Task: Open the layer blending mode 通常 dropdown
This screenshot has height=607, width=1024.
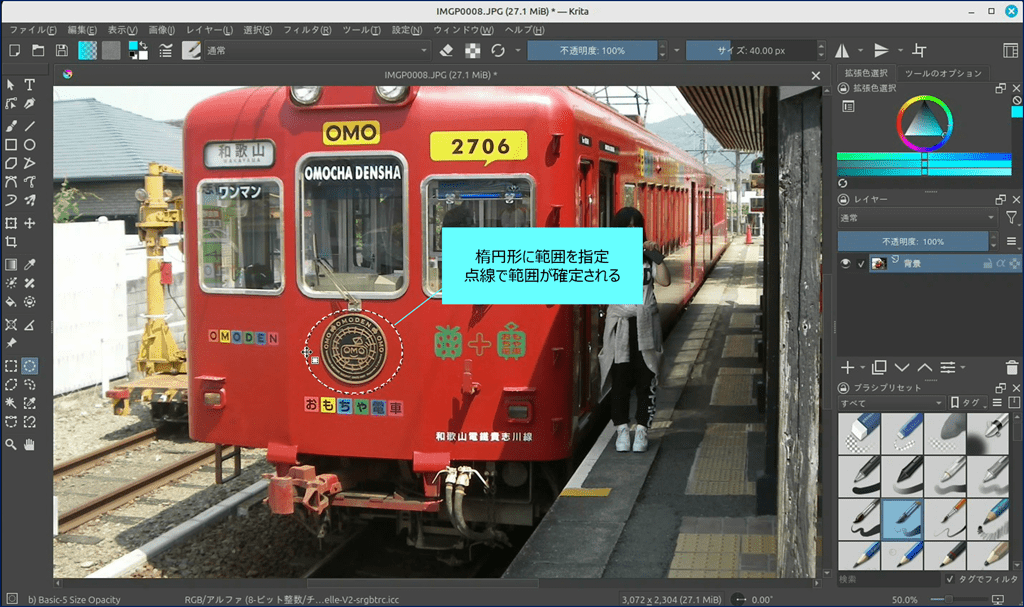Action: [x=917, y=217]
